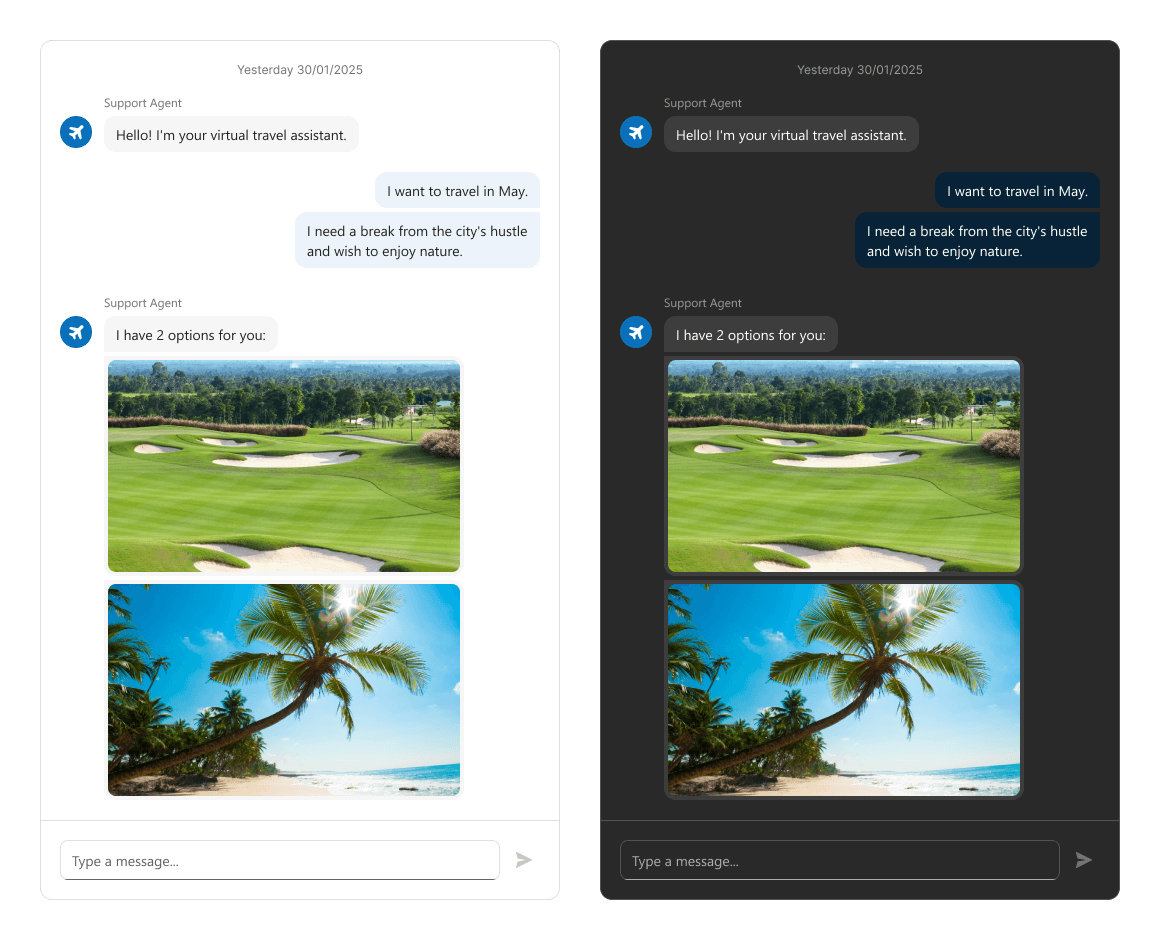This screenshot has width=1160, height=940.
Task: Click the Support Agent airplane avatar in light chat
Action: 76,131
